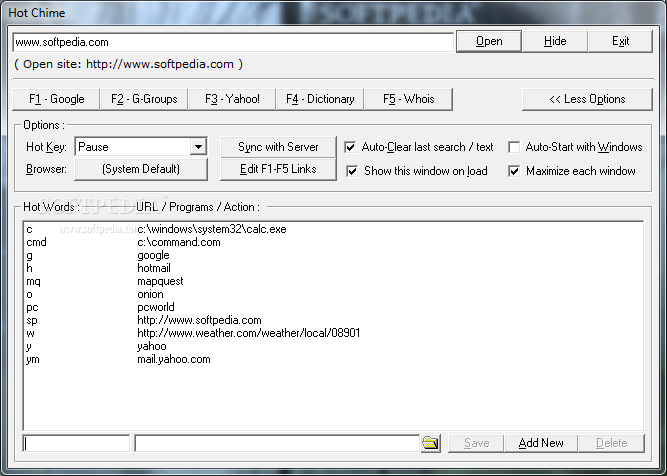
Task: Select the hotmail row
Action: tap(334, 268)
